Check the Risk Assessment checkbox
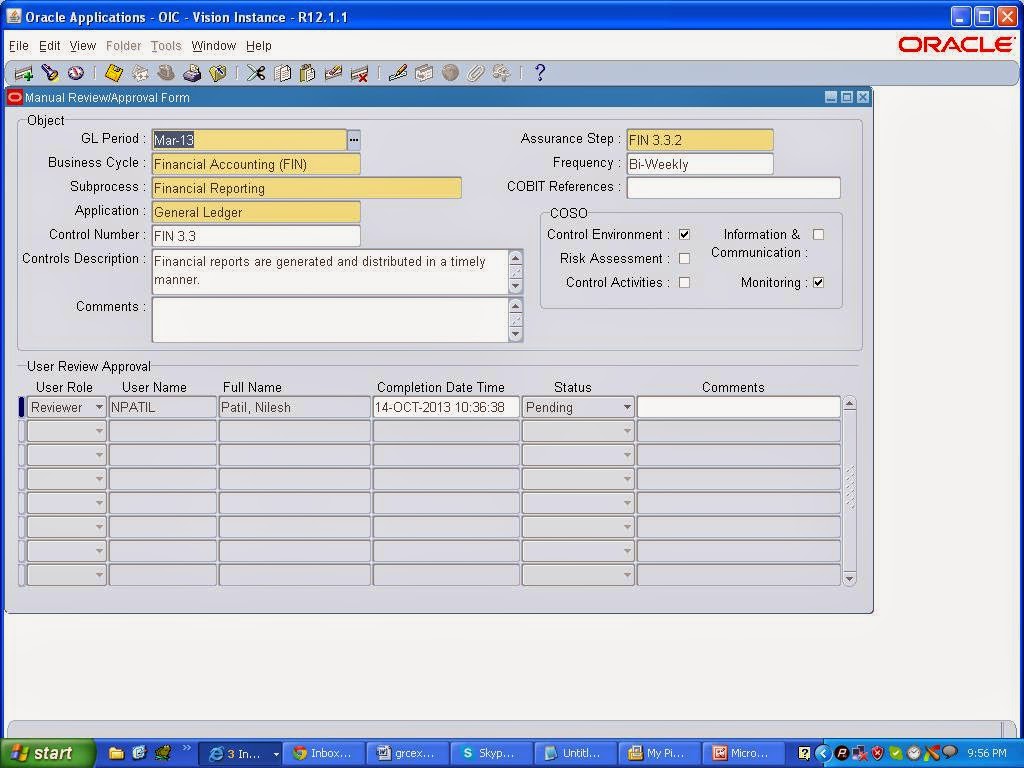This screenshot has height=768, width=1024. [684, 259]
